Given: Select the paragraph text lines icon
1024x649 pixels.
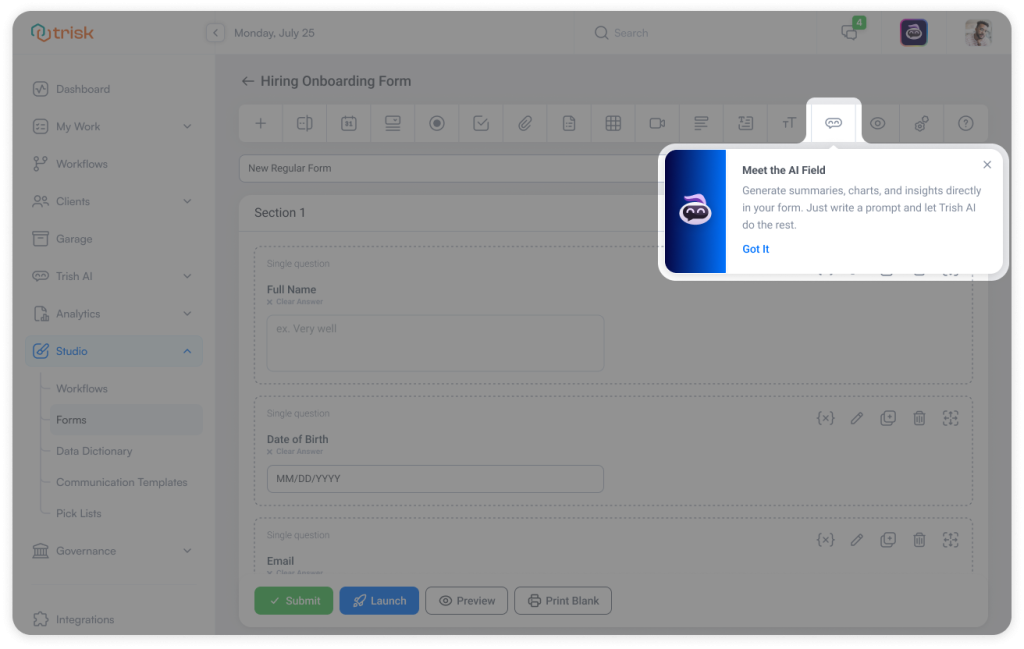Looking at the screenshot, I should click(x=701, y=123).
